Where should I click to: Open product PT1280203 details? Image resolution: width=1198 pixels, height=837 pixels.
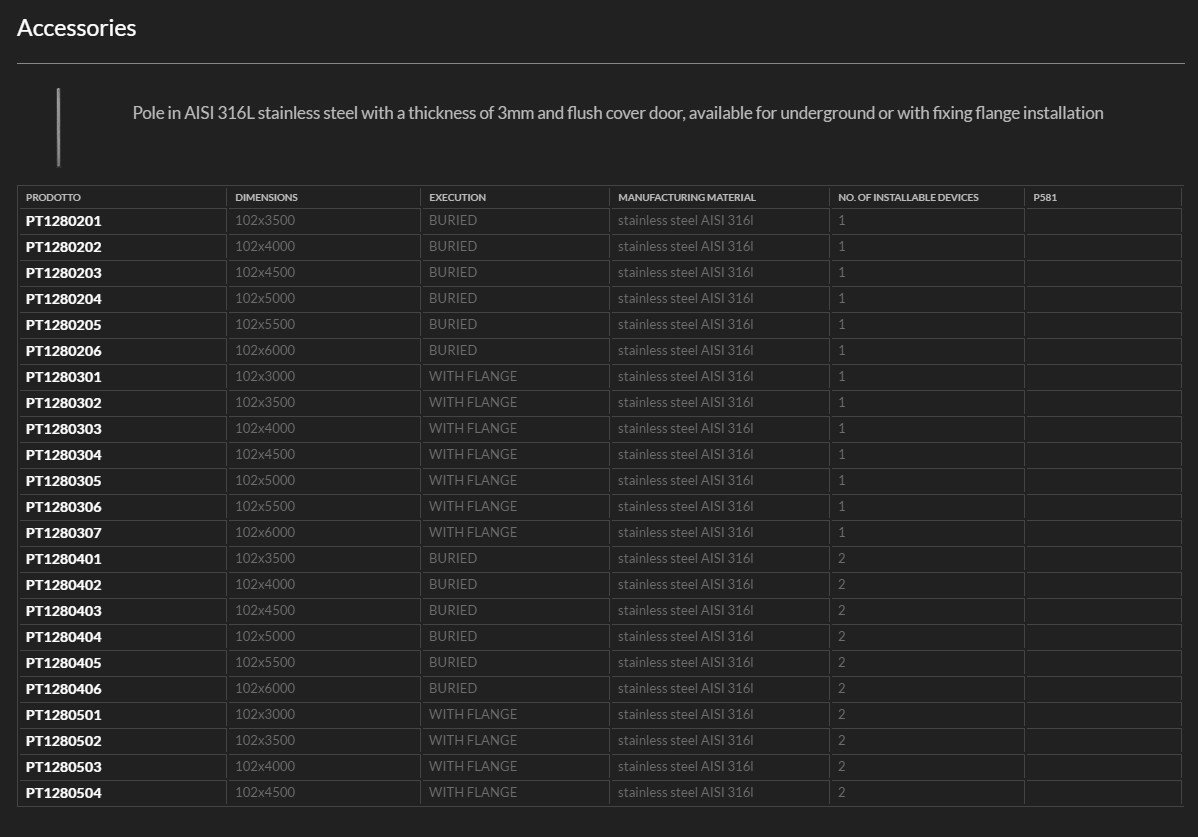click(64, 273)
